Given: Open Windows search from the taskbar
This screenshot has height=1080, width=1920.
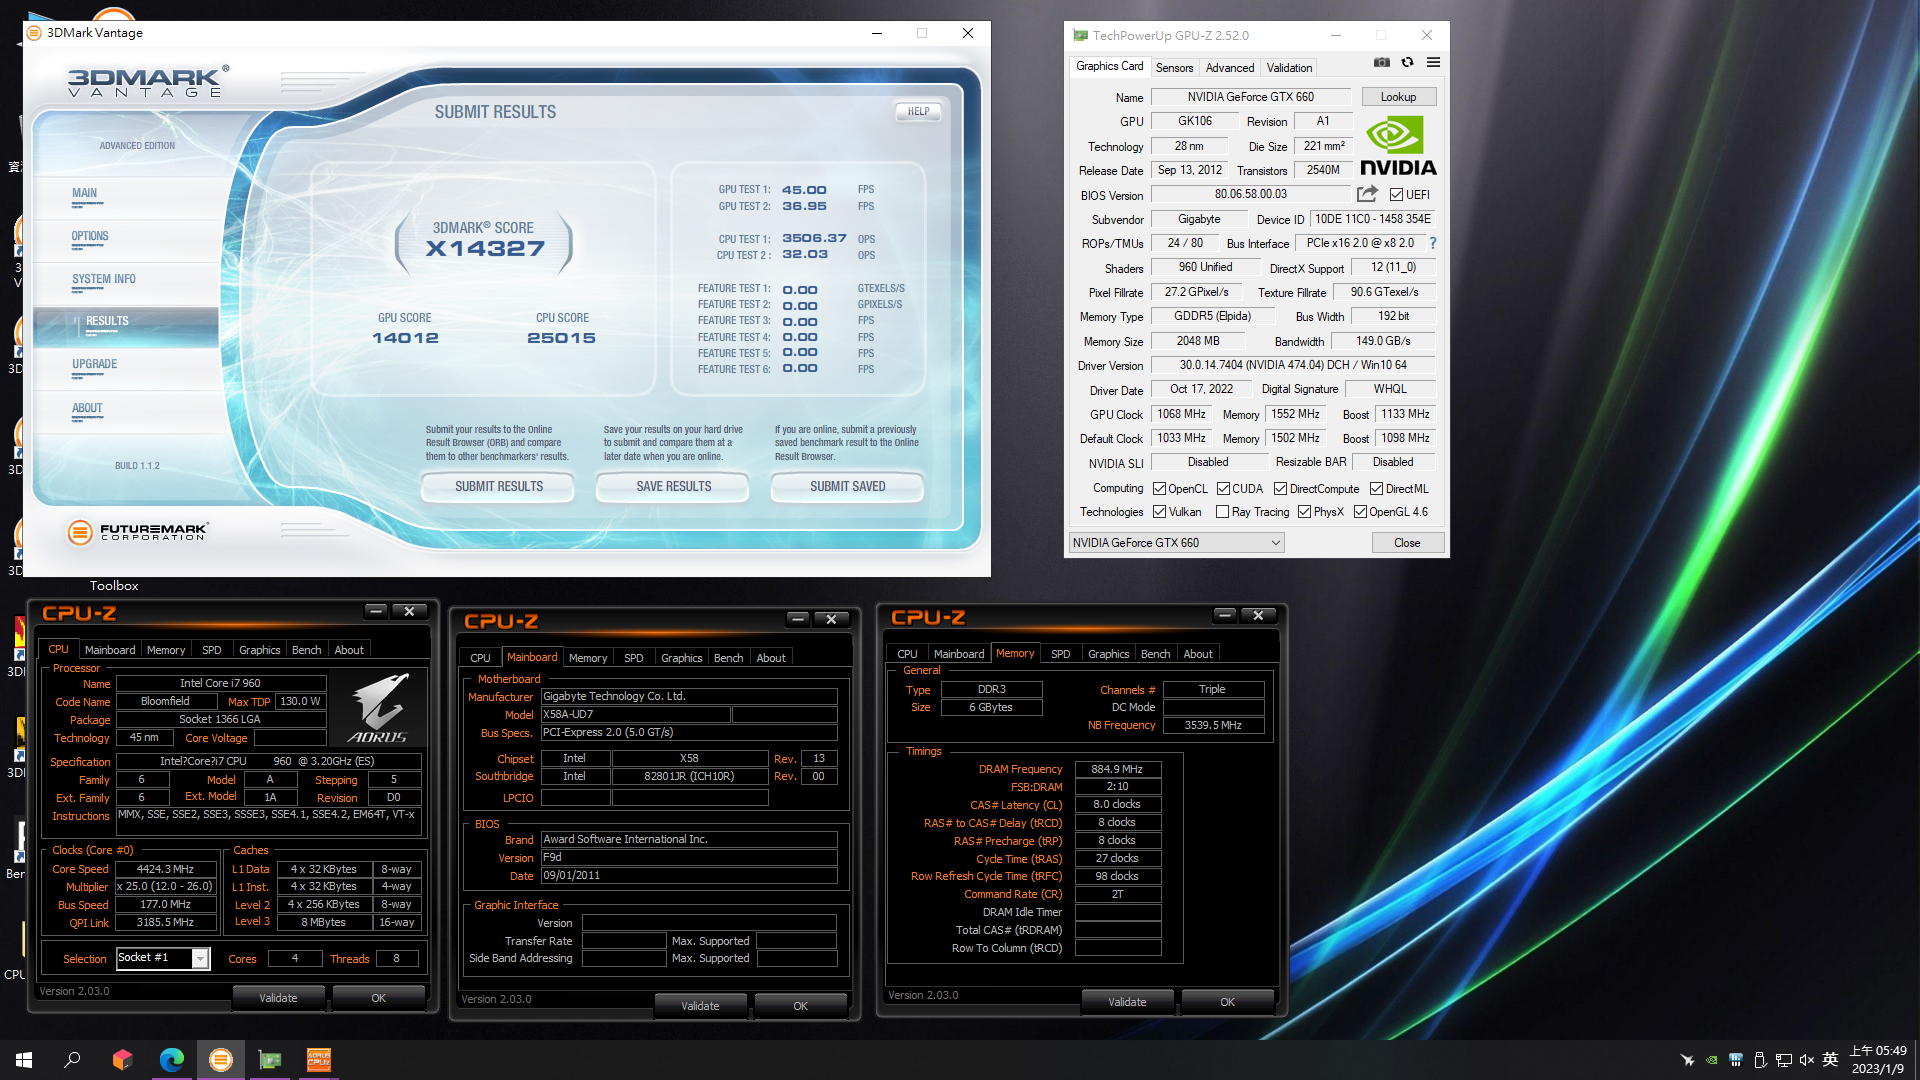Looking at the screenshot, I should point(72,1060).
